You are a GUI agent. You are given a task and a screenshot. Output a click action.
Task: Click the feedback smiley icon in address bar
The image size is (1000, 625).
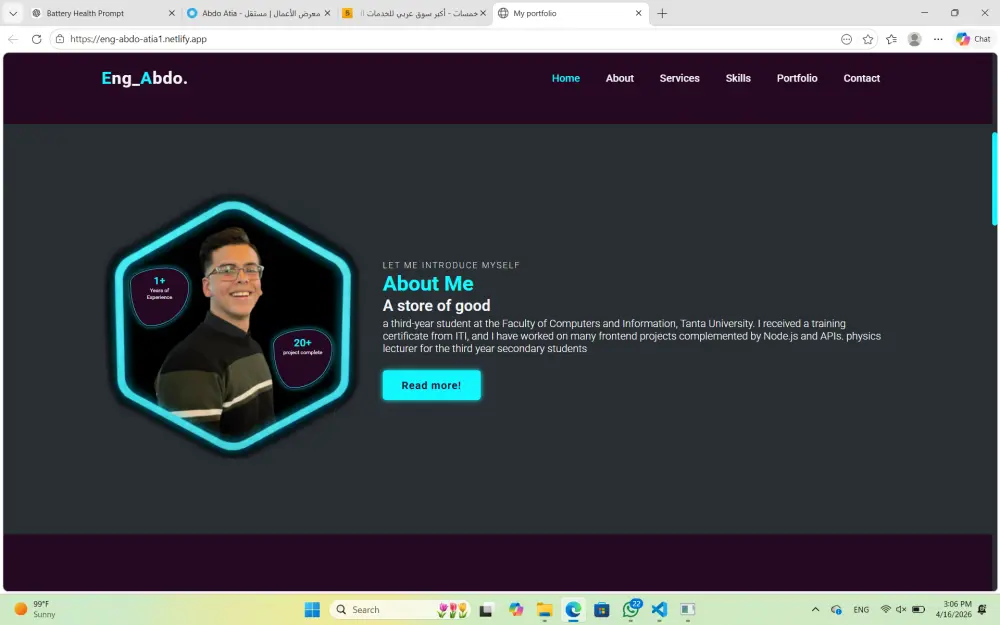pos(846,39)
